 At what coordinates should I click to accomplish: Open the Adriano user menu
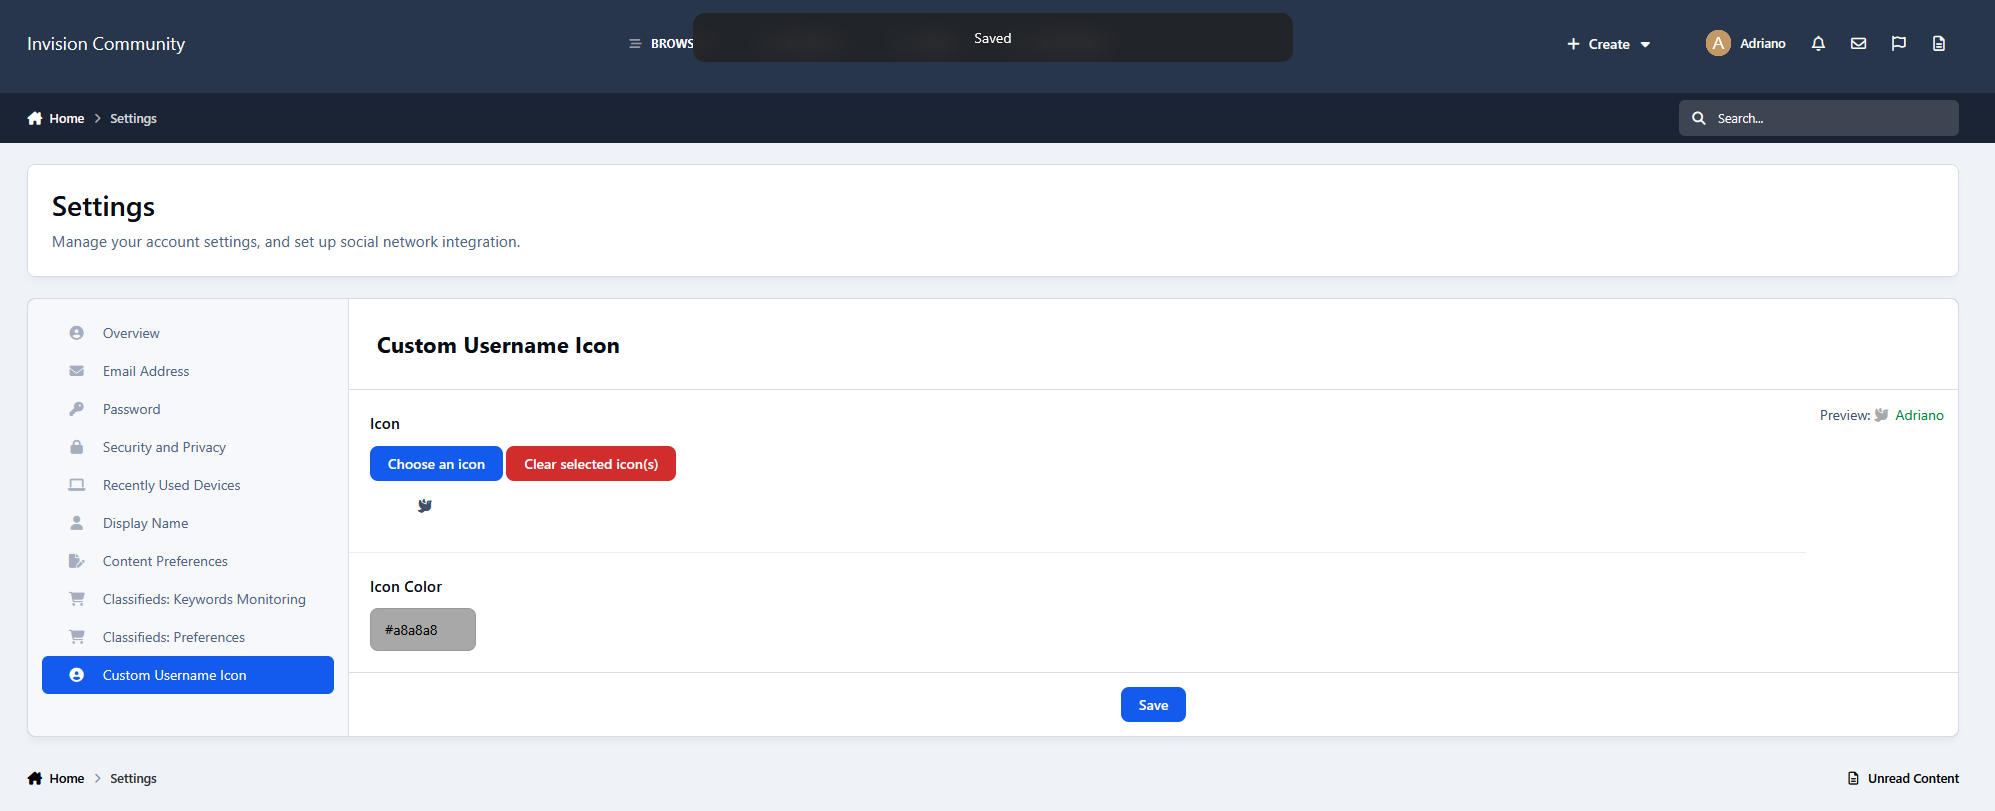1762,43
